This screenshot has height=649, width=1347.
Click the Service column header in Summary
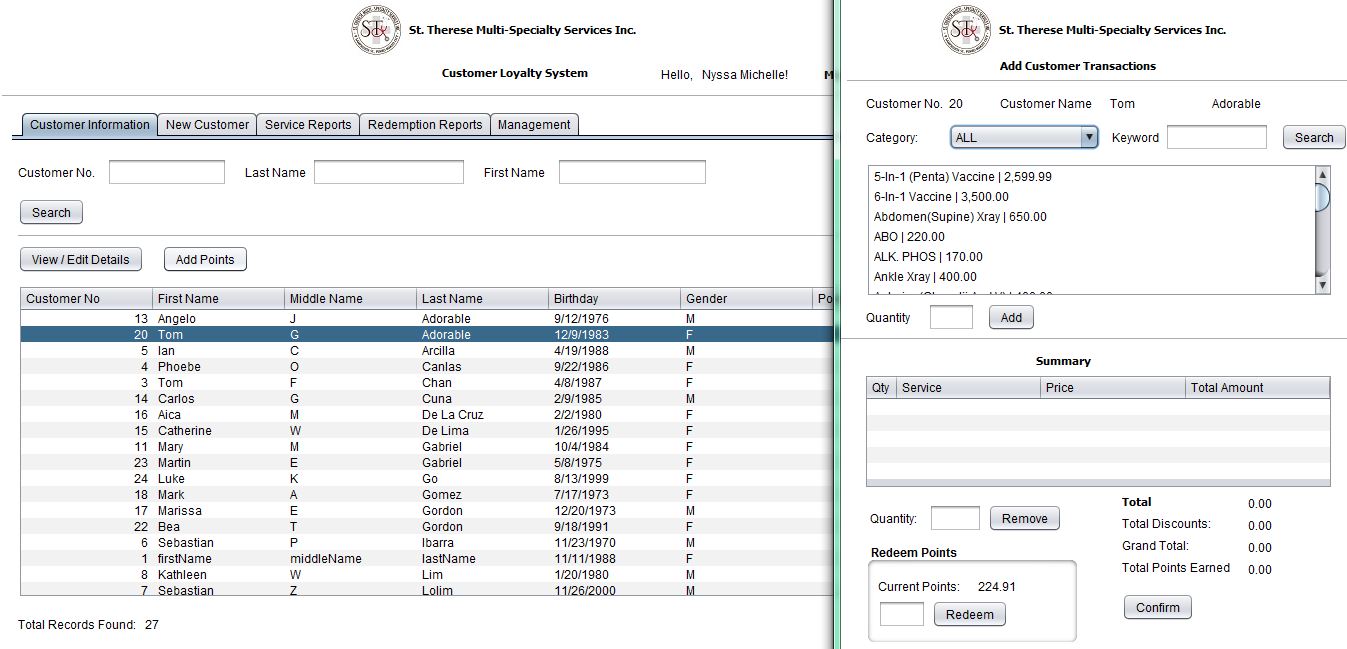(968, 387)
